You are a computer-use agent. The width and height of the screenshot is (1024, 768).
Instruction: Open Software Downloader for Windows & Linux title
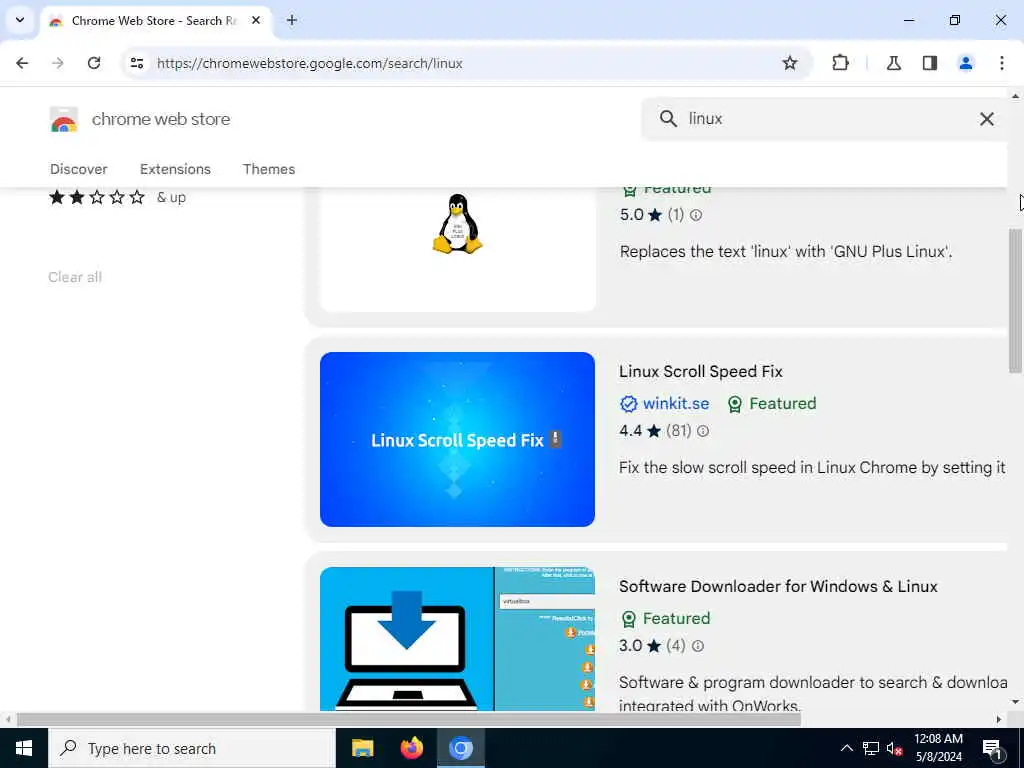[x=778, y=586]
